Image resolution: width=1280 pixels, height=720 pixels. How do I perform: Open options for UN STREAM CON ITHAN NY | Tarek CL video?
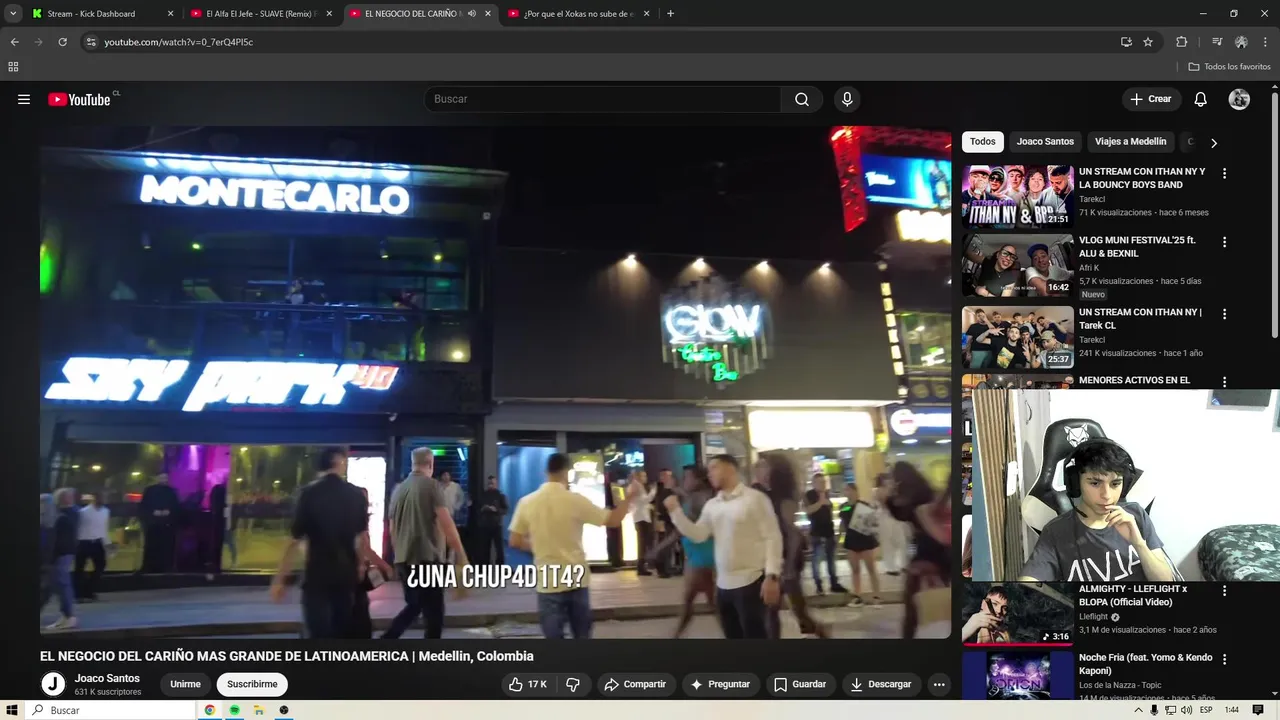[x=1224, y=314]
